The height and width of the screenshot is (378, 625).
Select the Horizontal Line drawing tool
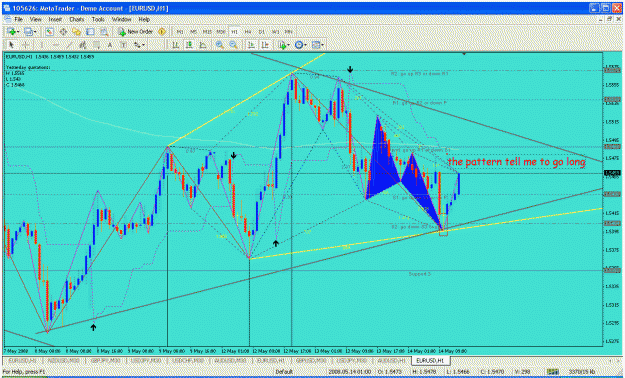coord(55,45)
